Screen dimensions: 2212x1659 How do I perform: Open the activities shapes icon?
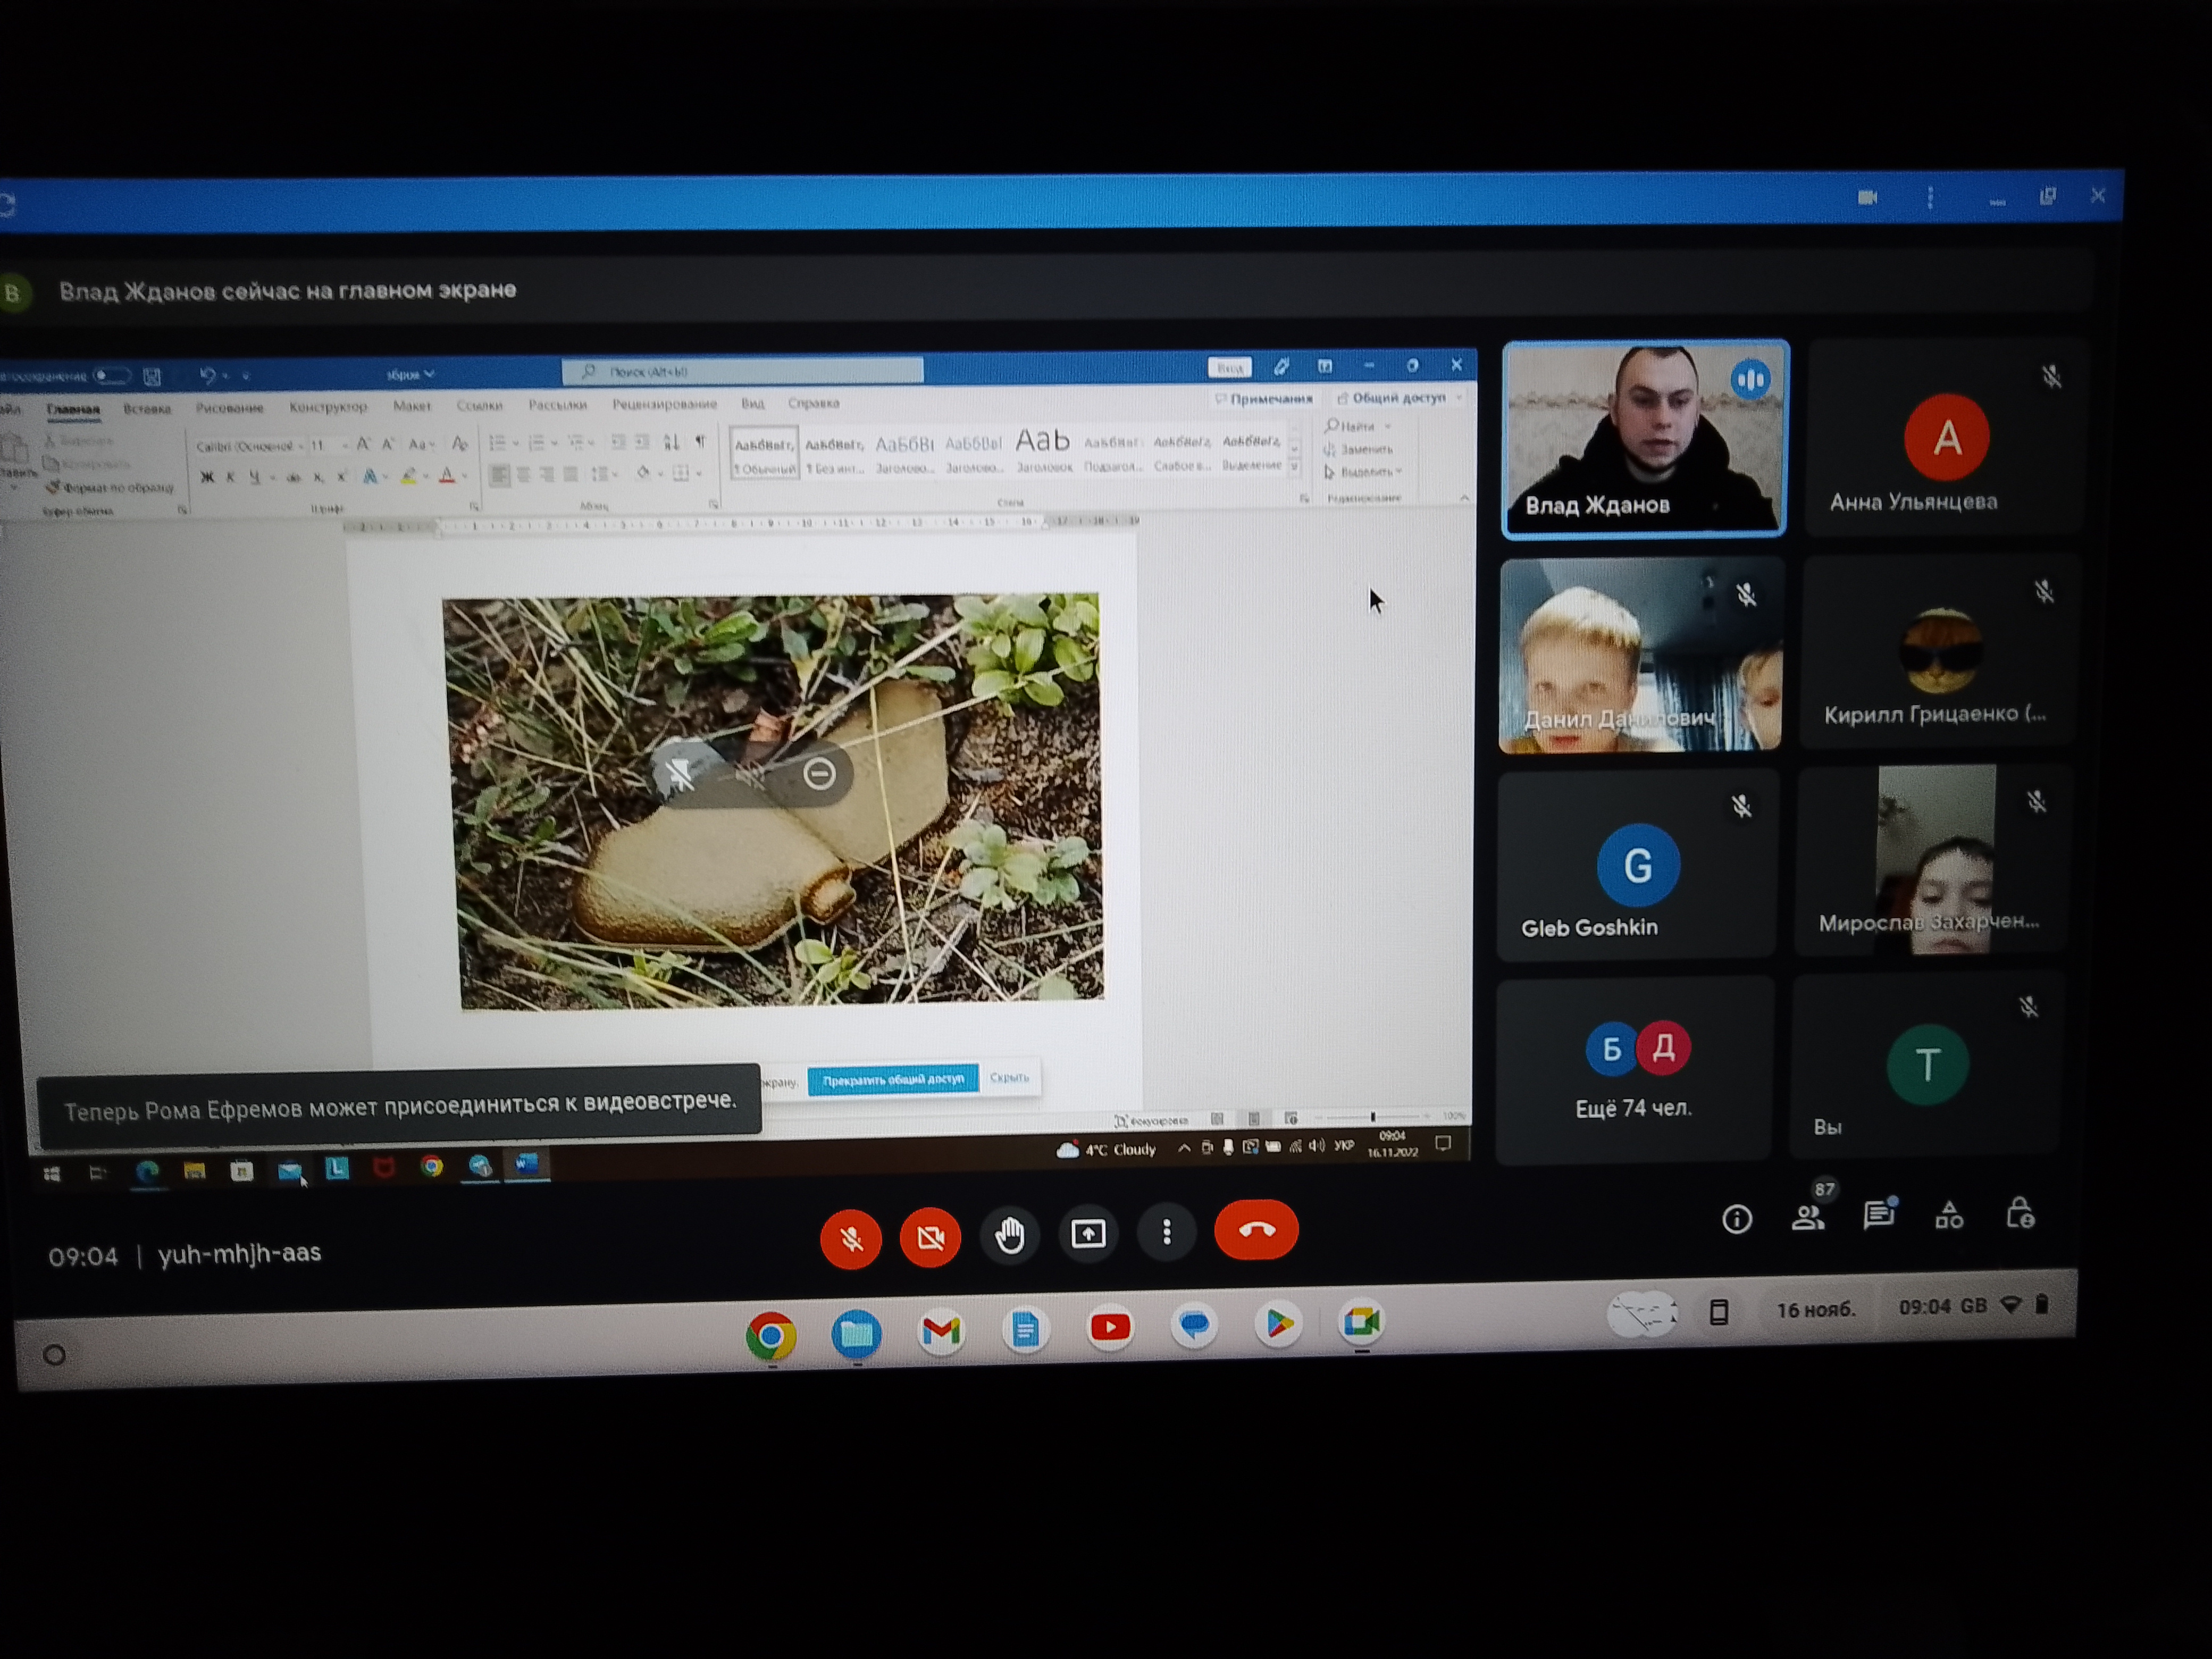[x=1949, y=1214]
